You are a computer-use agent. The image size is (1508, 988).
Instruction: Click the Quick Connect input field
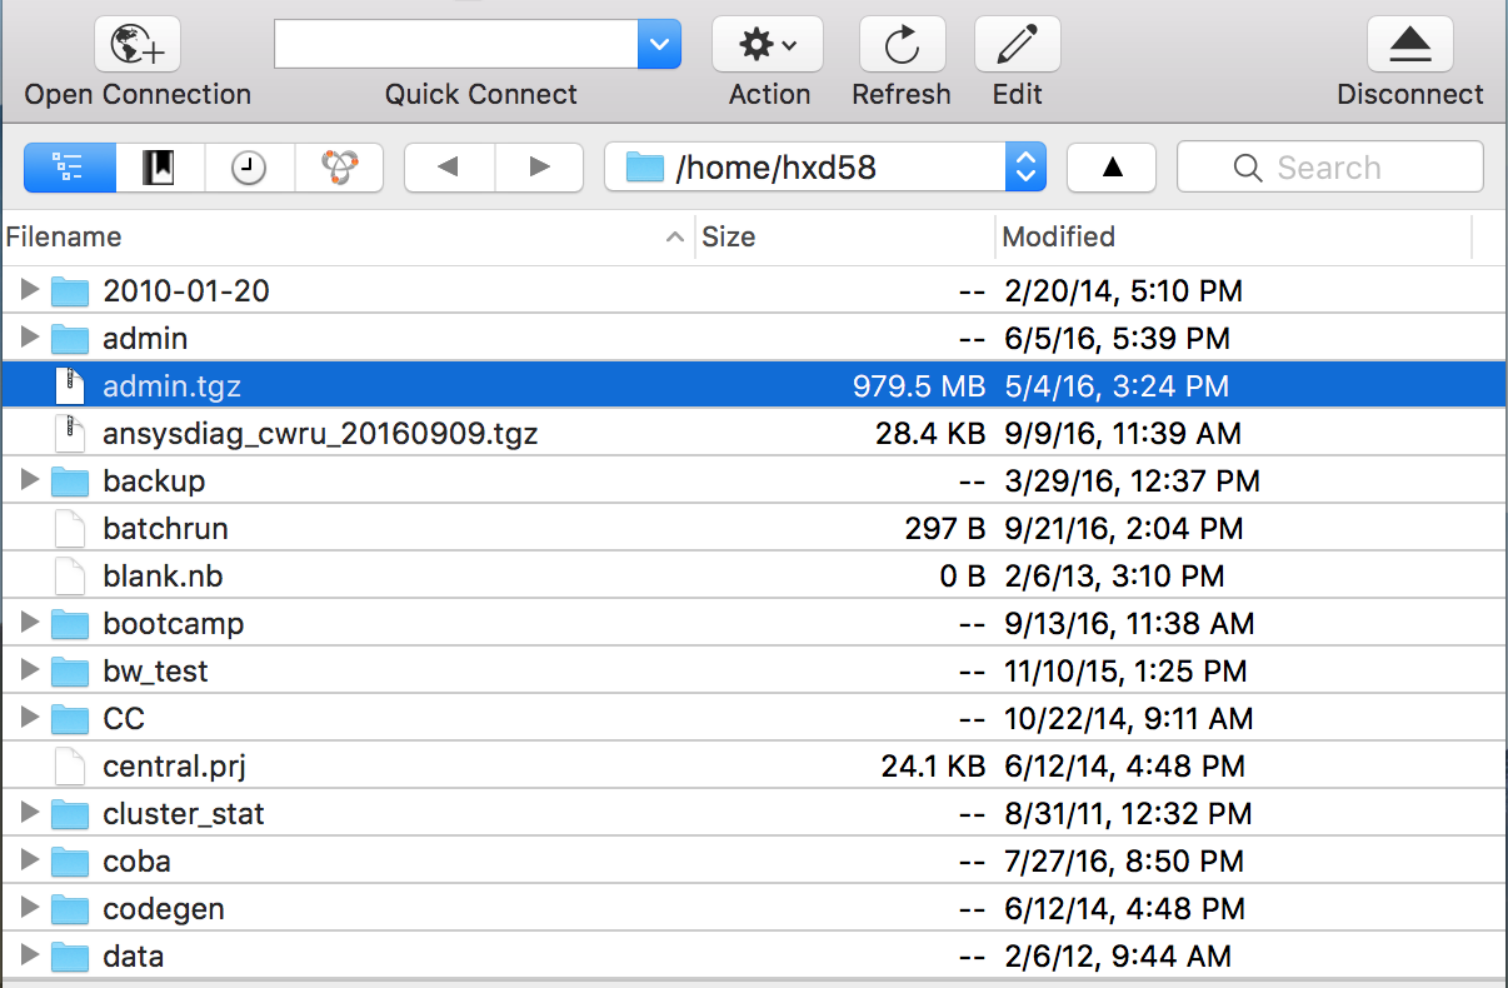(456, 44)
